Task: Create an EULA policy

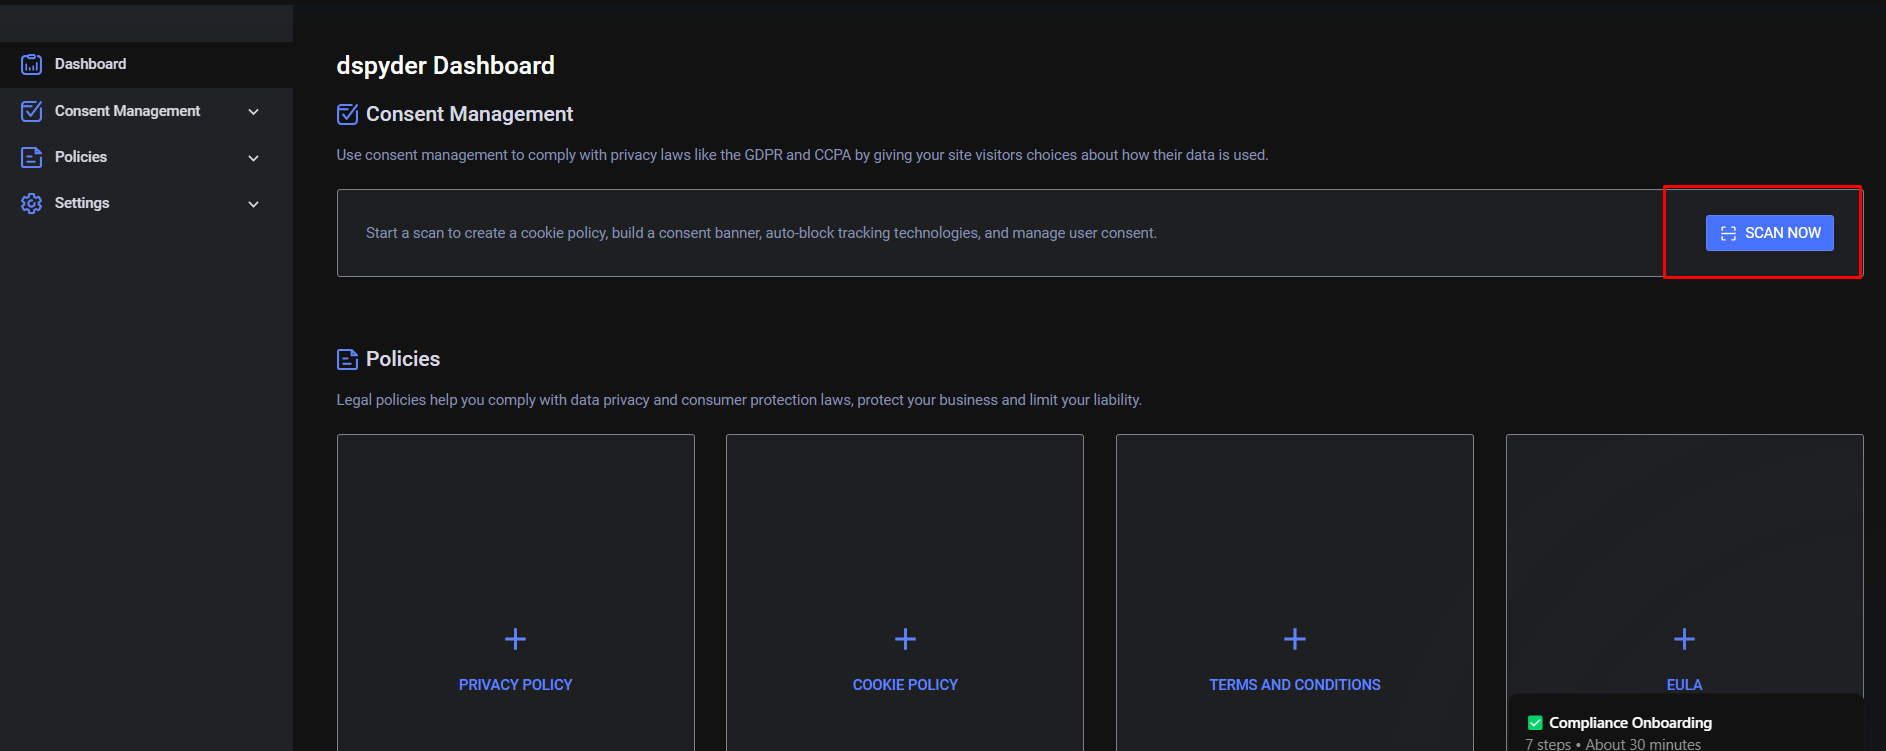Action: pyautogui.click(x=1684, y=565)
